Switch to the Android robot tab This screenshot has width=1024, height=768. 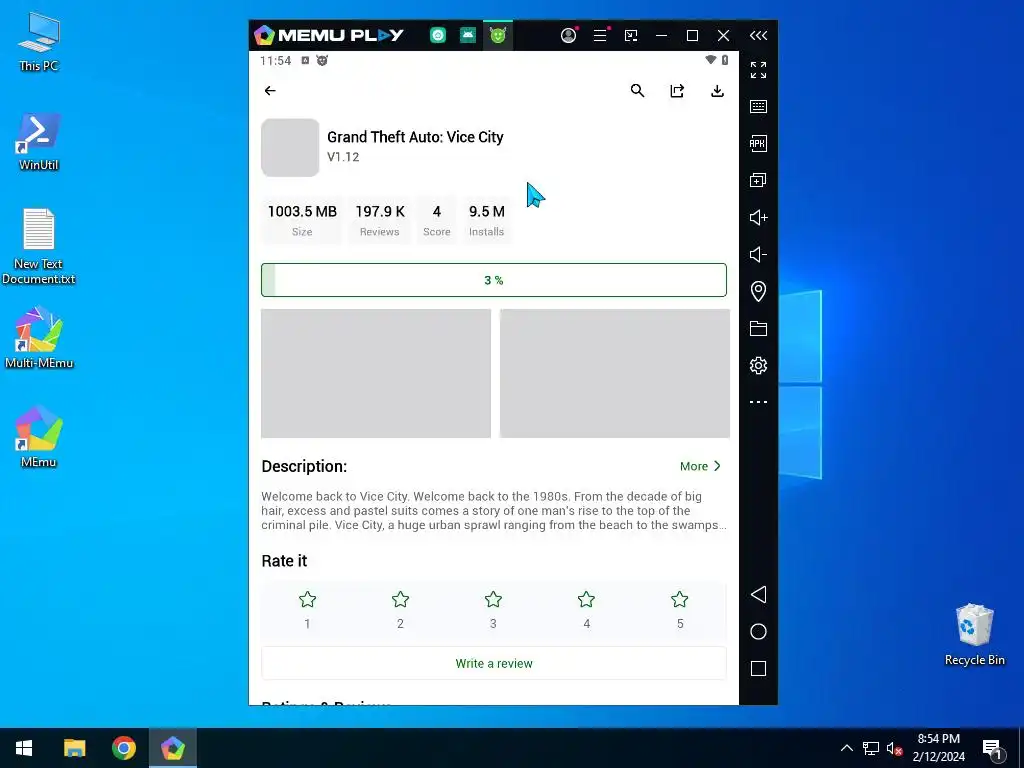tap(468, 35)
